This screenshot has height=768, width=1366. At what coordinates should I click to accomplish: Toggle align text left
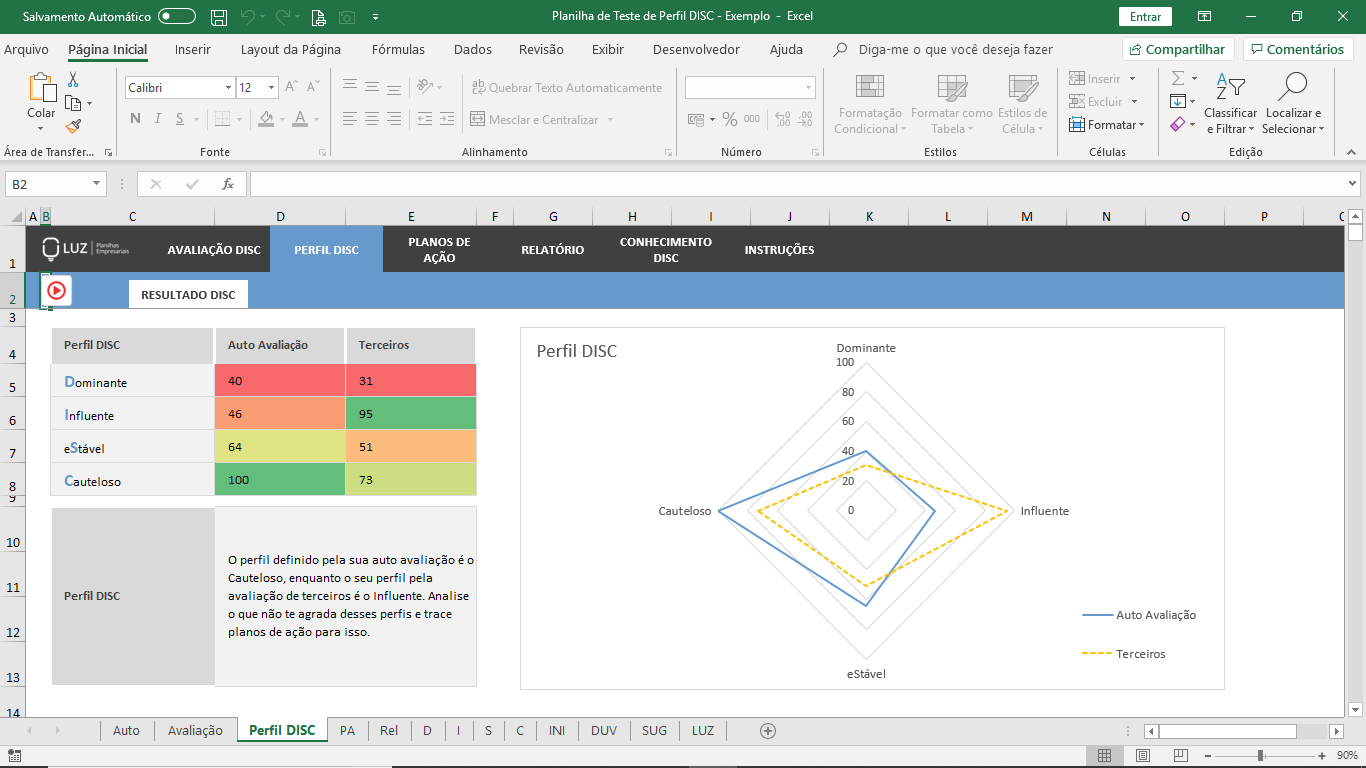[x=350, y=119]
